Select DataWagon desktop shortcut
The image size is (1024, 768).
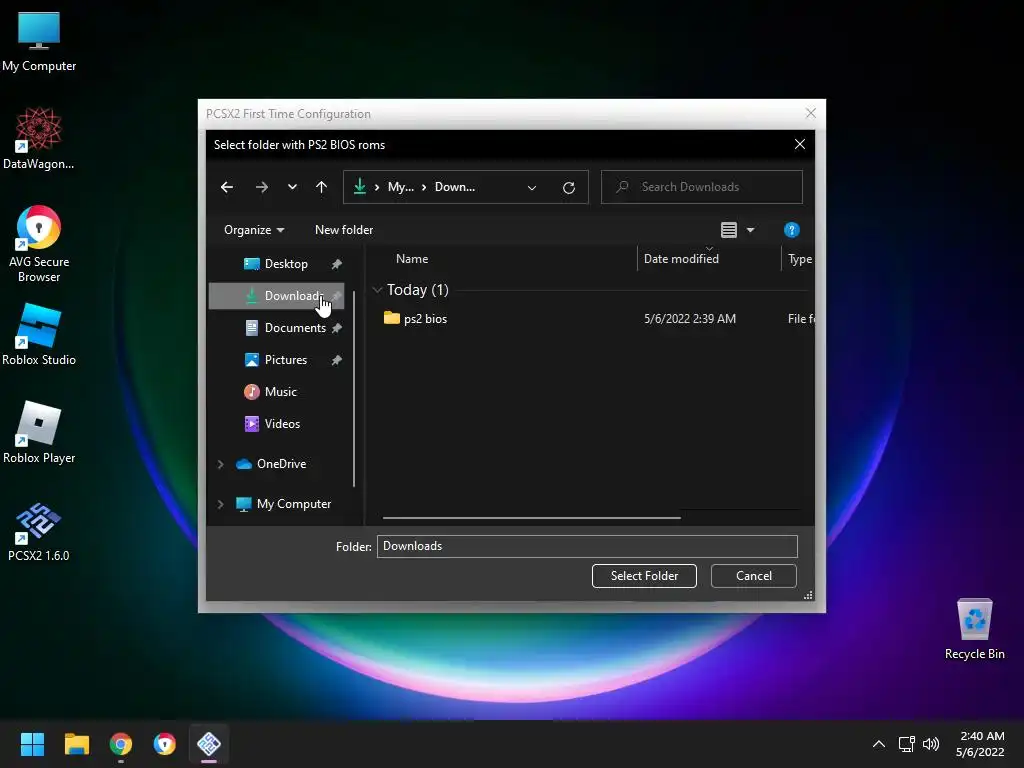(39, 138)
